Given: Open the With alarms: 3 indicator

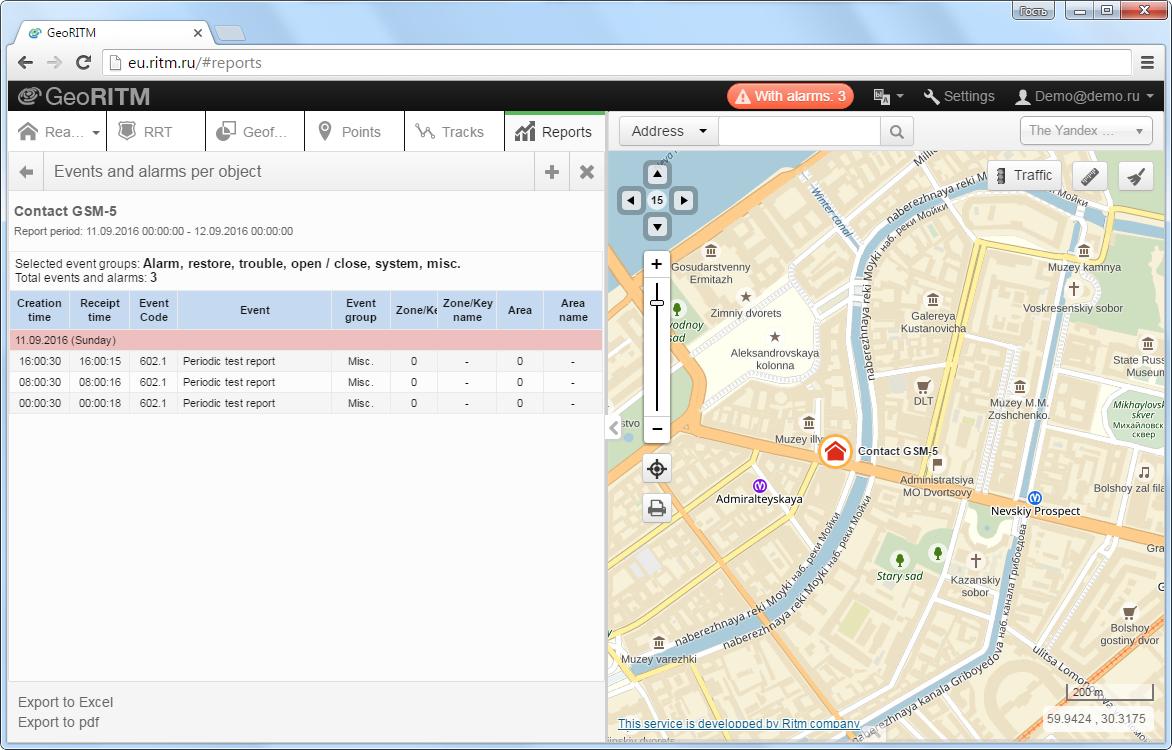Looking at the screenshot, I should click(790, 96).
